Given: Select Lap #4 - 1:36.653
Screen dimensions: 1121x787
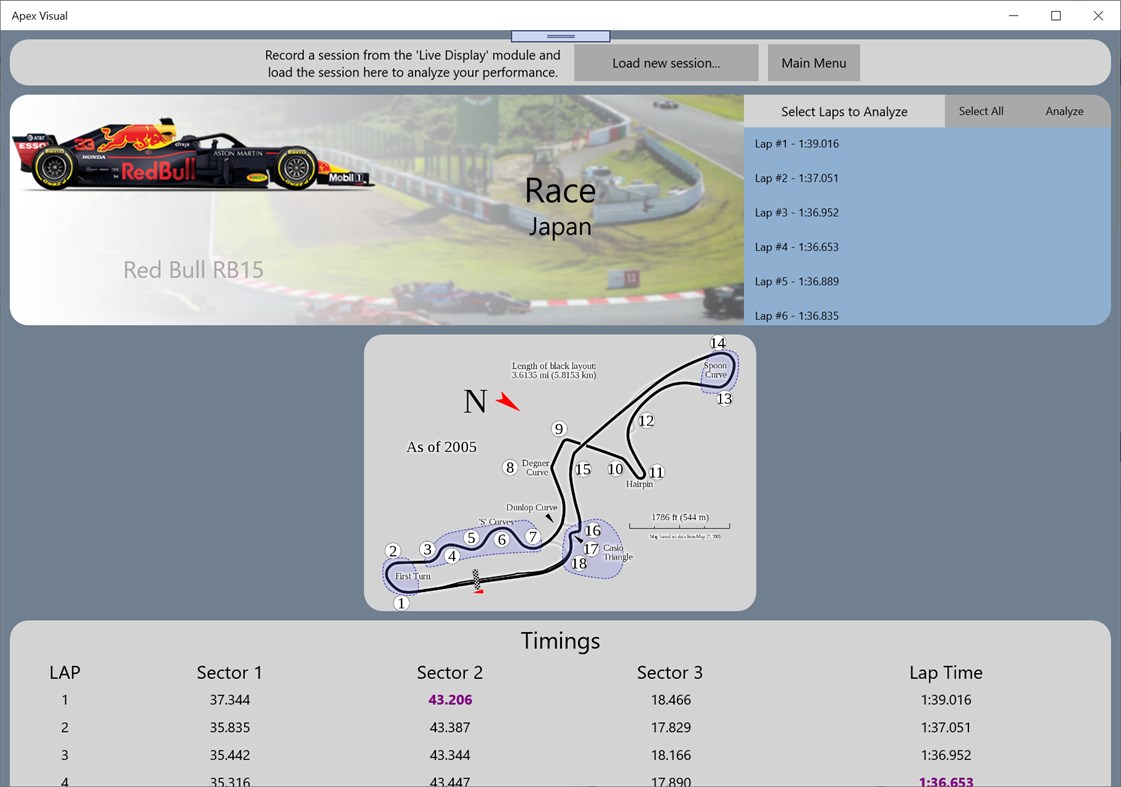Looking at the screenshot, I should click(x=927, y=247).
